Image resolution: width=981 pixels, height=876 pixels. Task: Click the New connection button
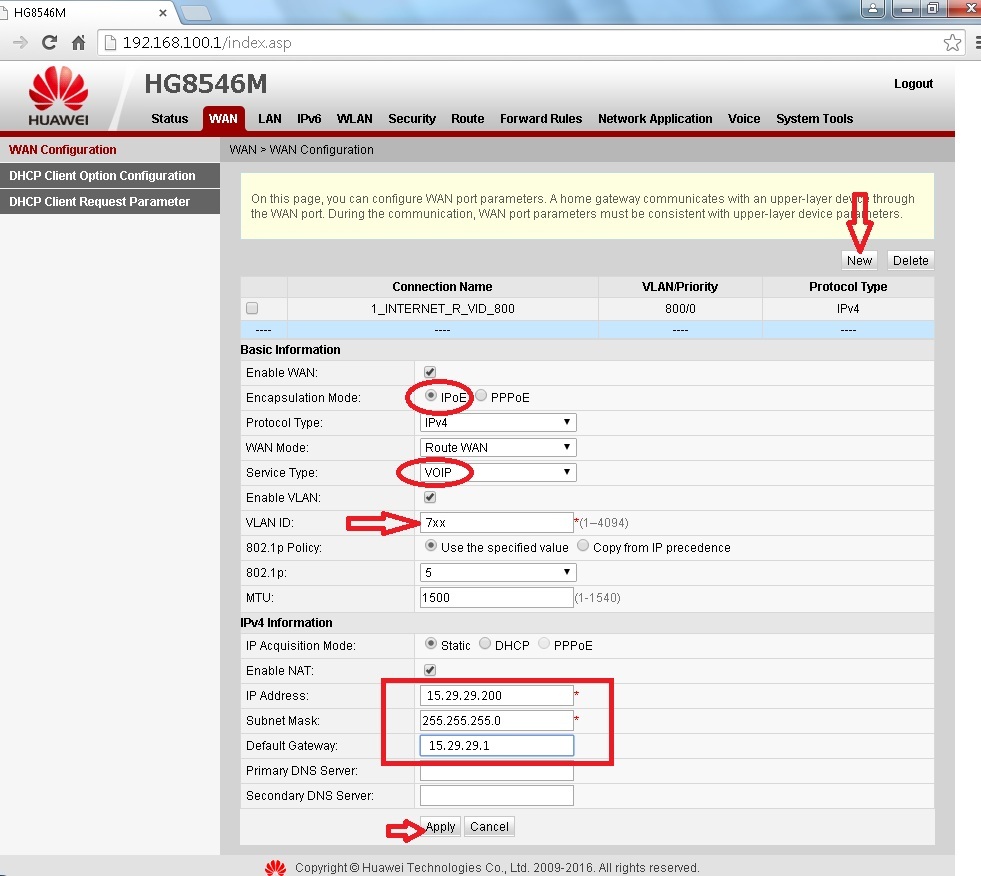pos(859,260)
